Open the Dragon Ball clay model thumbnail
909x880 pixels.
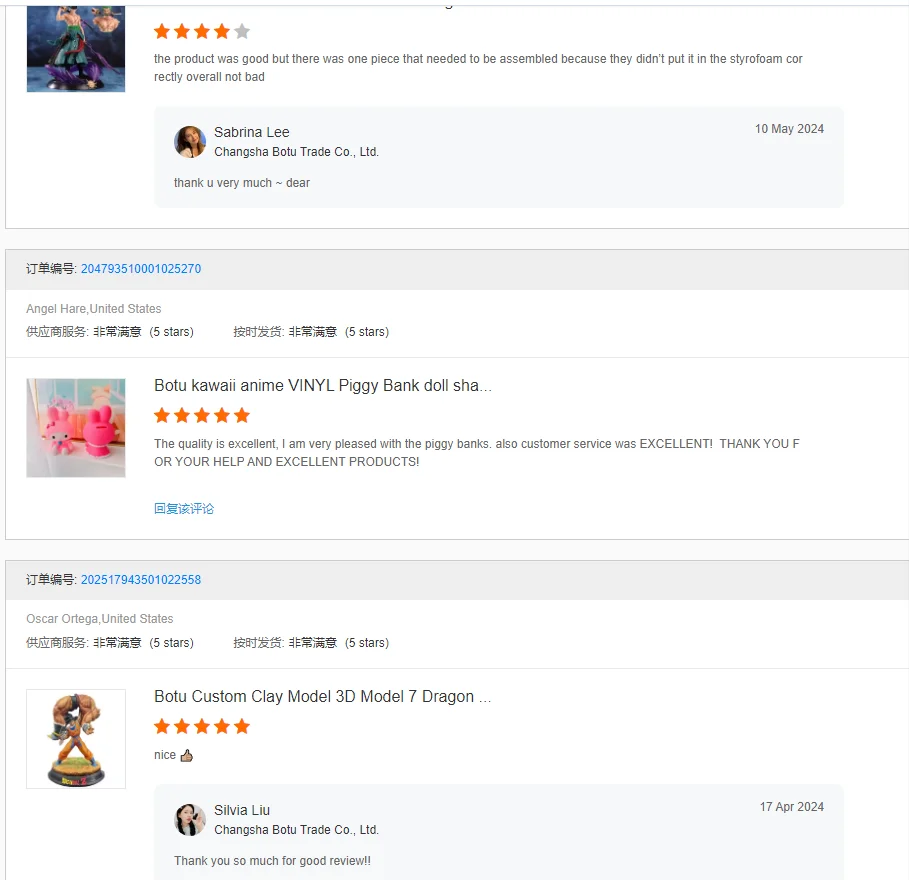tap(76, 739)
